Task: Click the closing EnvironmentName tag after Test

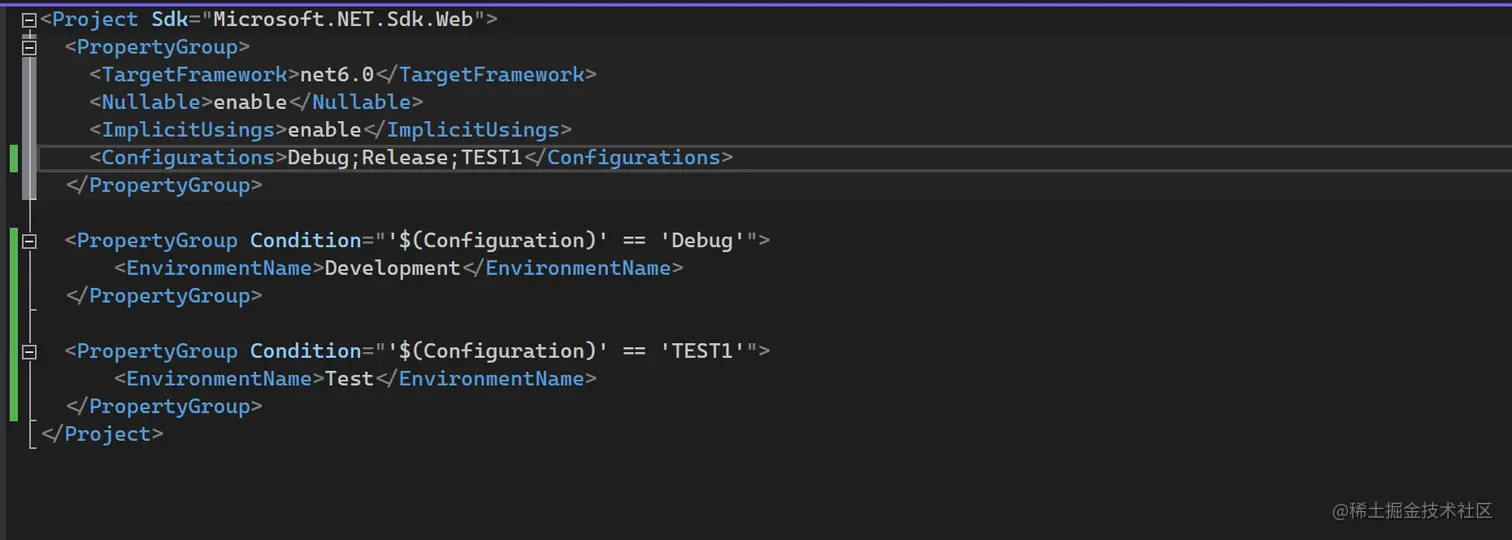Action: (x=486, y=379)
